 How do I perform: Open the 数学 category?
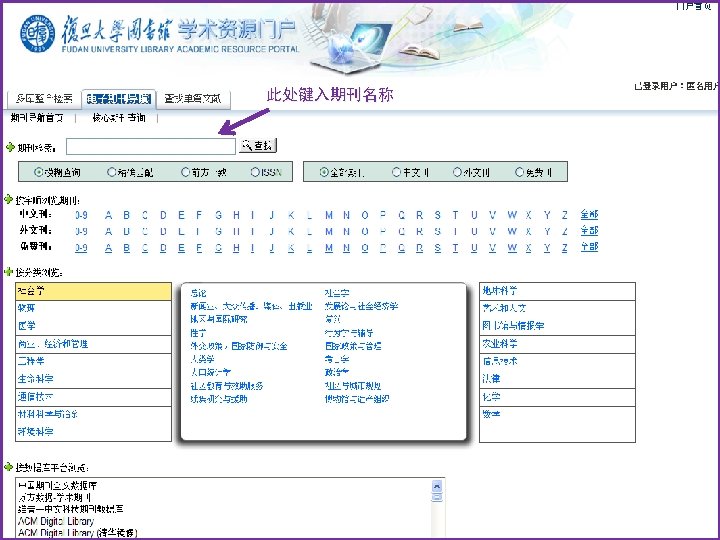[491, 414]
